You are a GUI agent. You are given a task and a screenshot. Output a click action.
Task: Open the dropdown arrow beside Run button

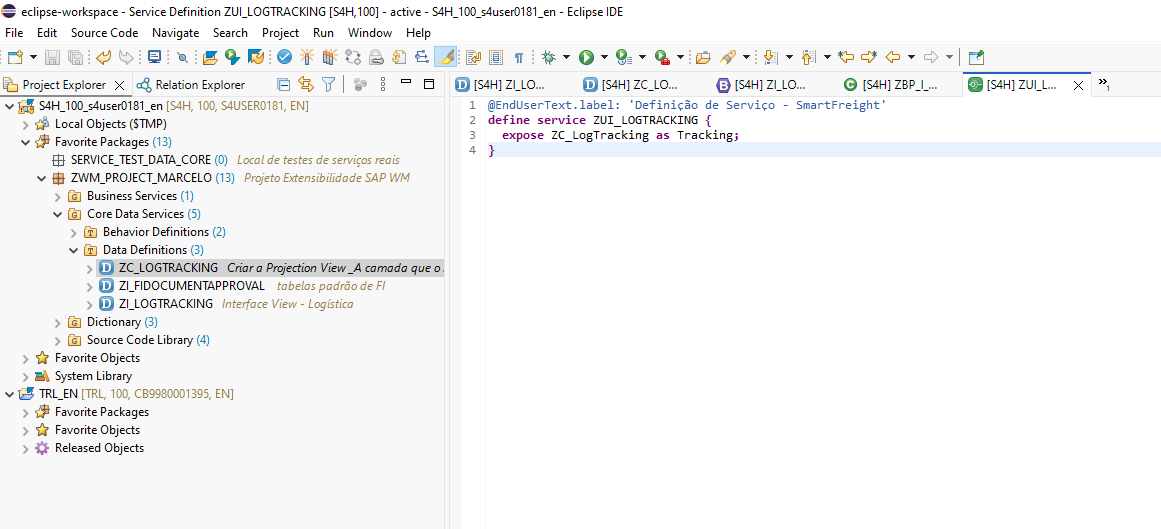604,57
